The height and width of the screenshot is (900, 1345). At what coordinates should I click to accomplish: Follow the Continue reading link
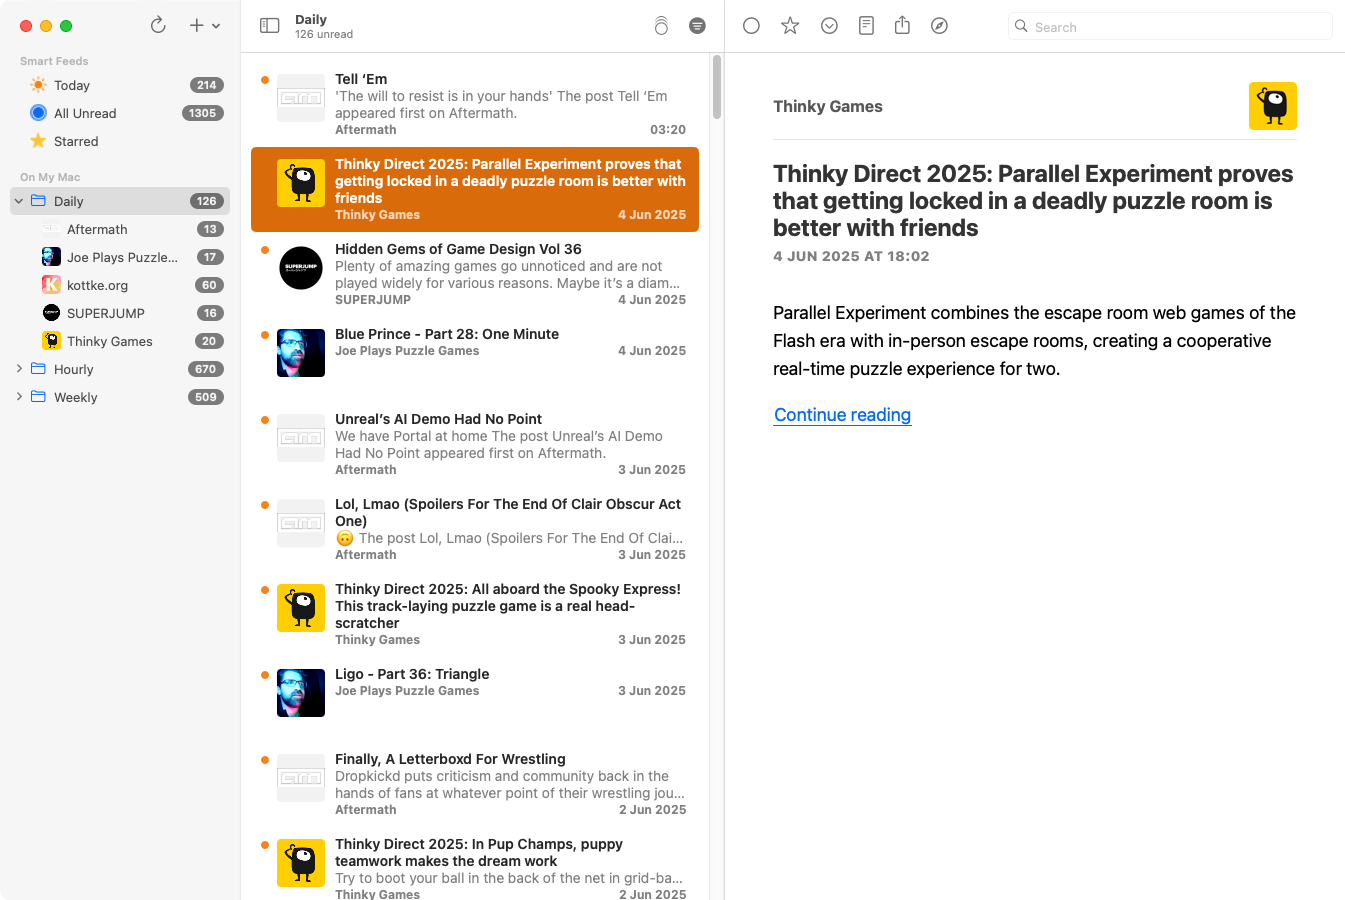(x=842, y=415)
